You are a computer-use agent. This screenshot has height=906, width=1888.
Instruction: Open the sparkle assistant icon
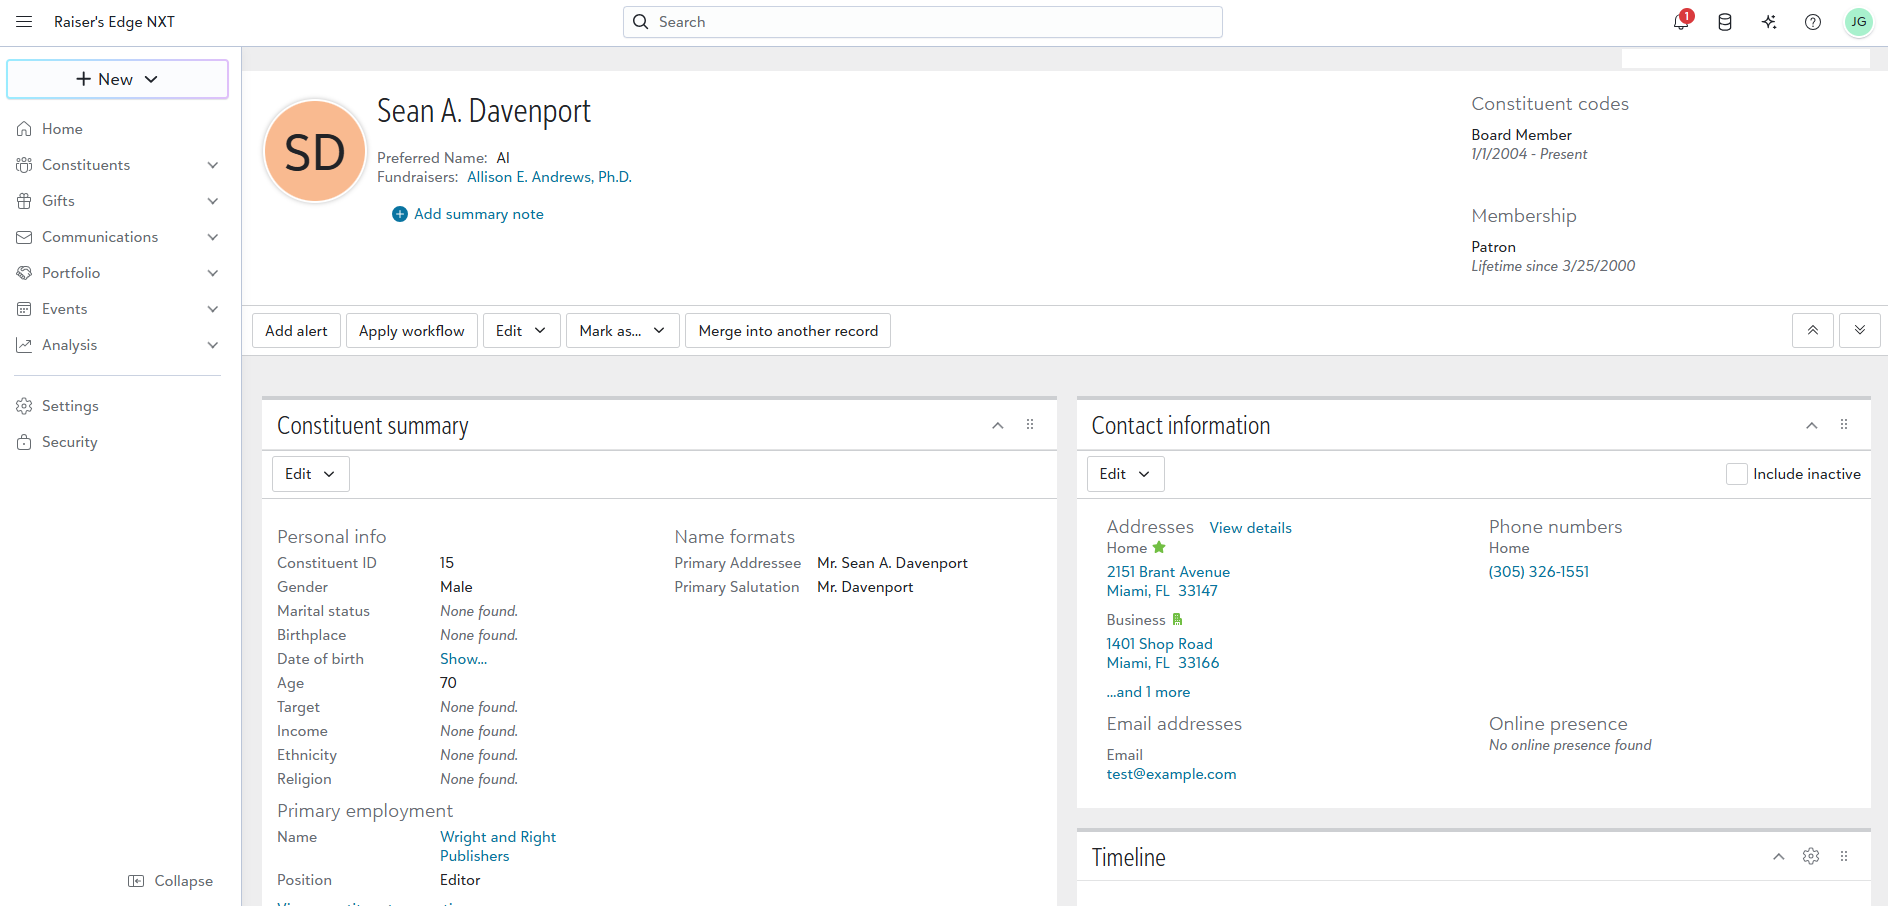(1769, 22)
